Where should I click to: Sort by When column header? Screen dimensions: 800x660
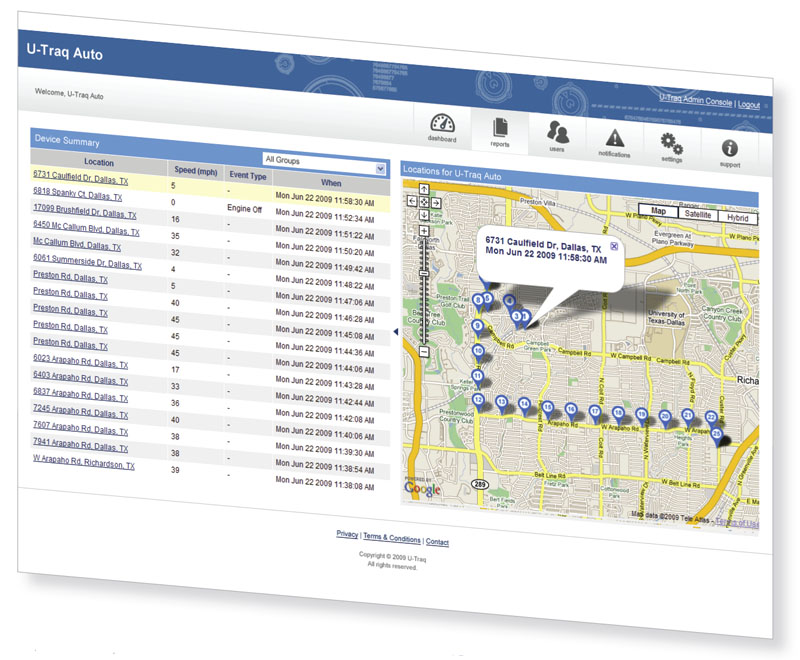pyautogui.click(x=331, y=183)
